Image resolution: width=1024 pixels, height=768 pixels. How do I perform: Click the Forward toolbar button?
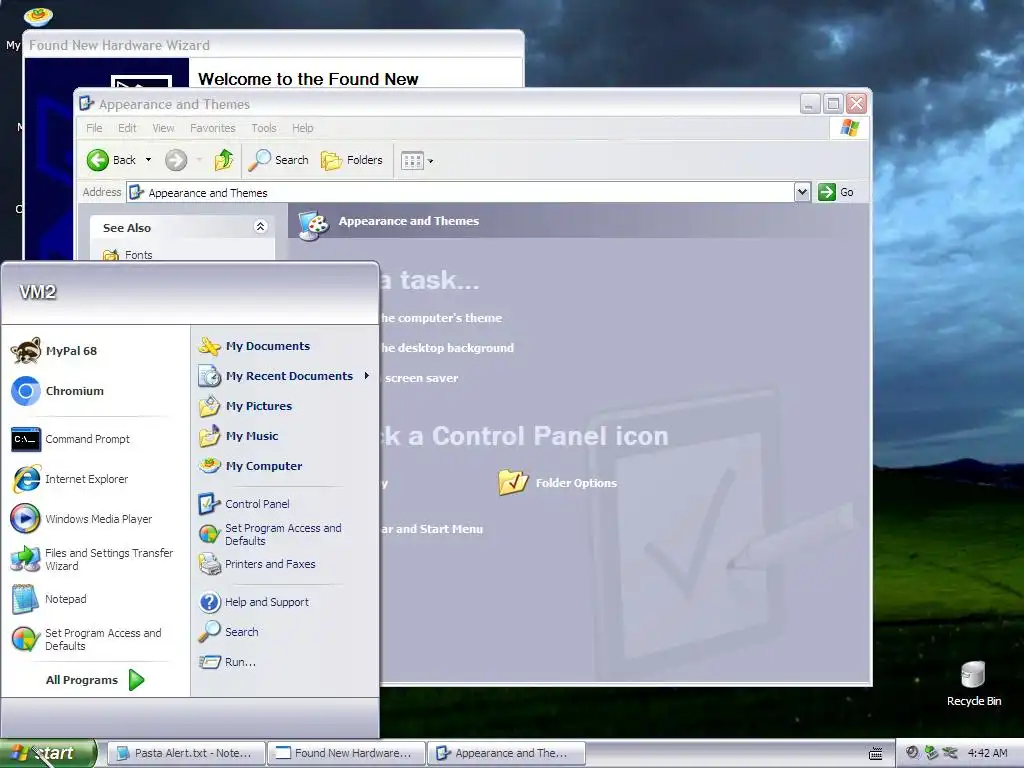176,160
